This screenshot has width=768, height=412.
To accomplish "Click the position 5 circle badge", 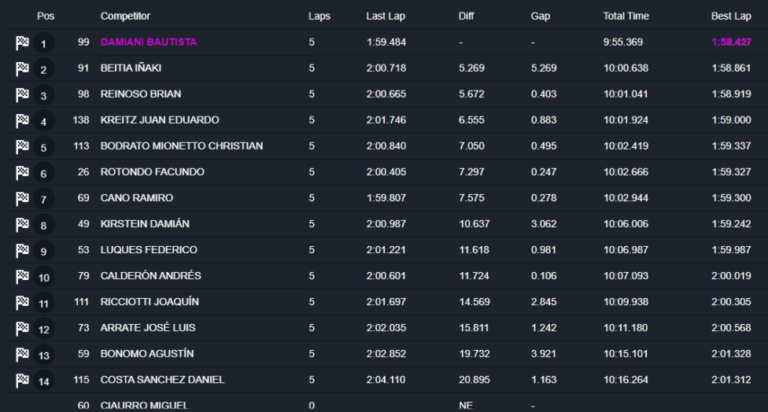I will click(x=44, y=147).
